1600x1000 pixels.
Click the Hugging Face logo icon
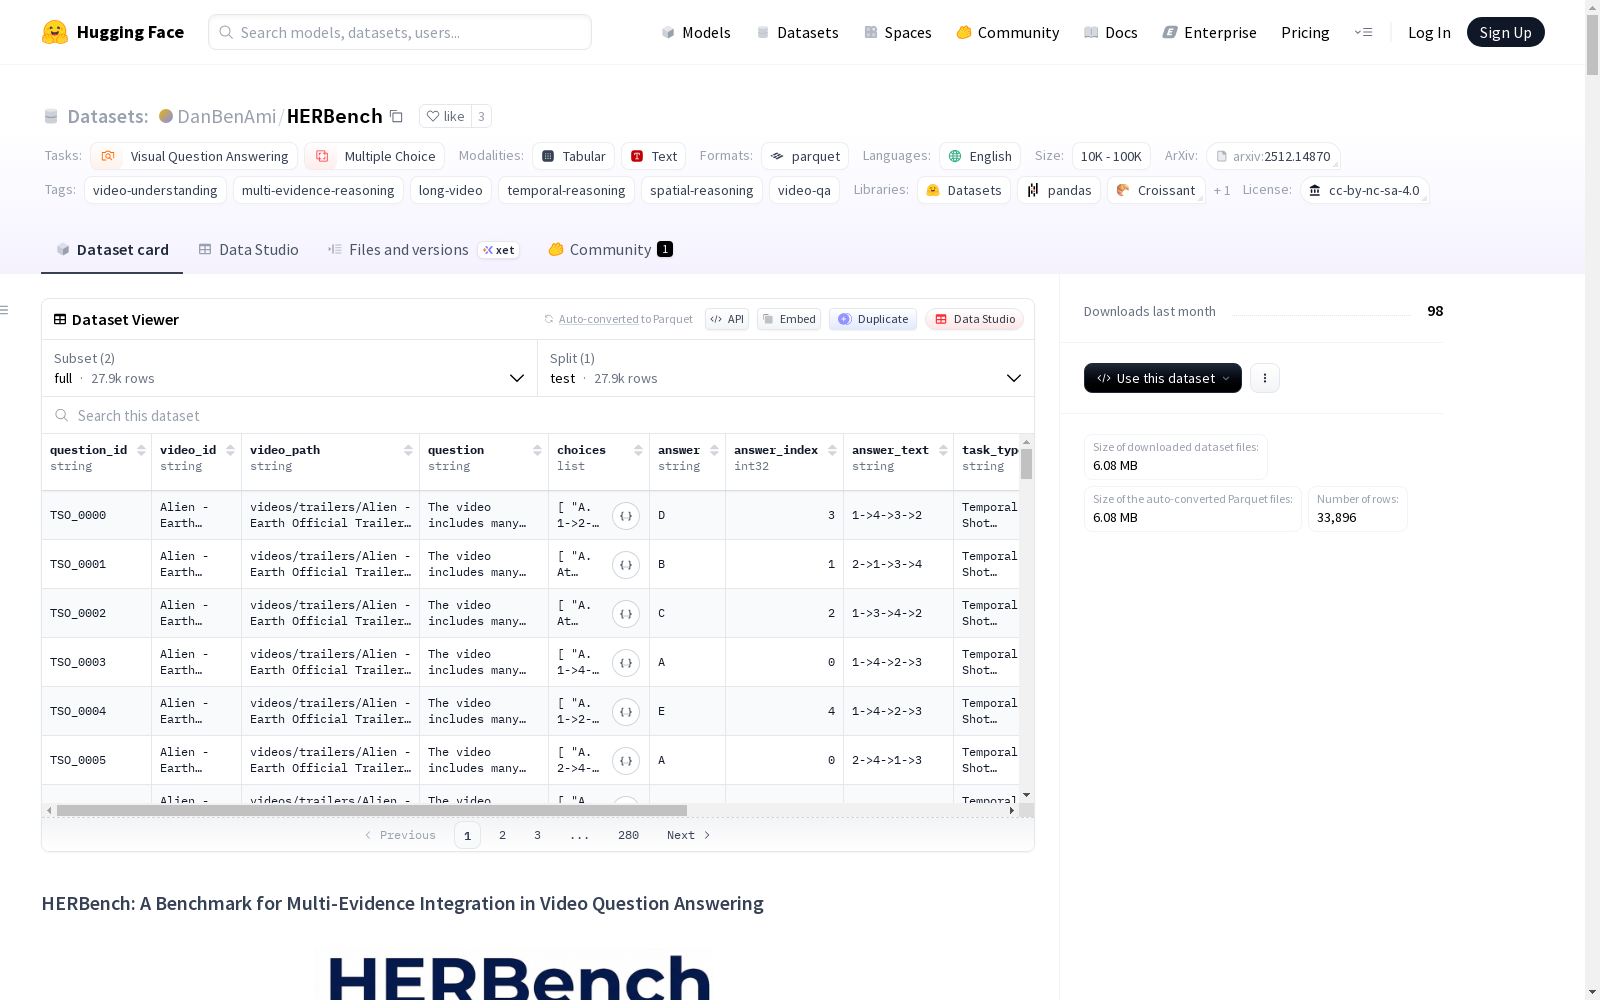coord(55,32)
